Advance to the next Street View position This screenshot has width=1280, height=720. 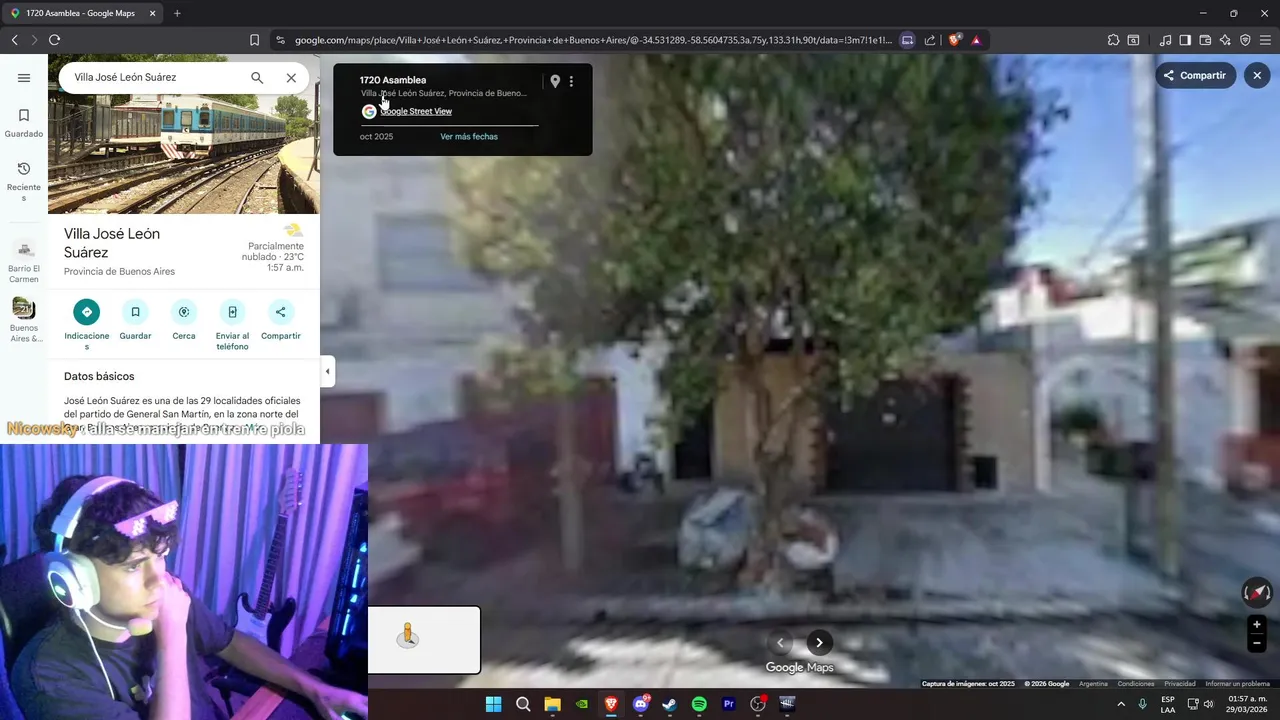[x=819, y=642]
